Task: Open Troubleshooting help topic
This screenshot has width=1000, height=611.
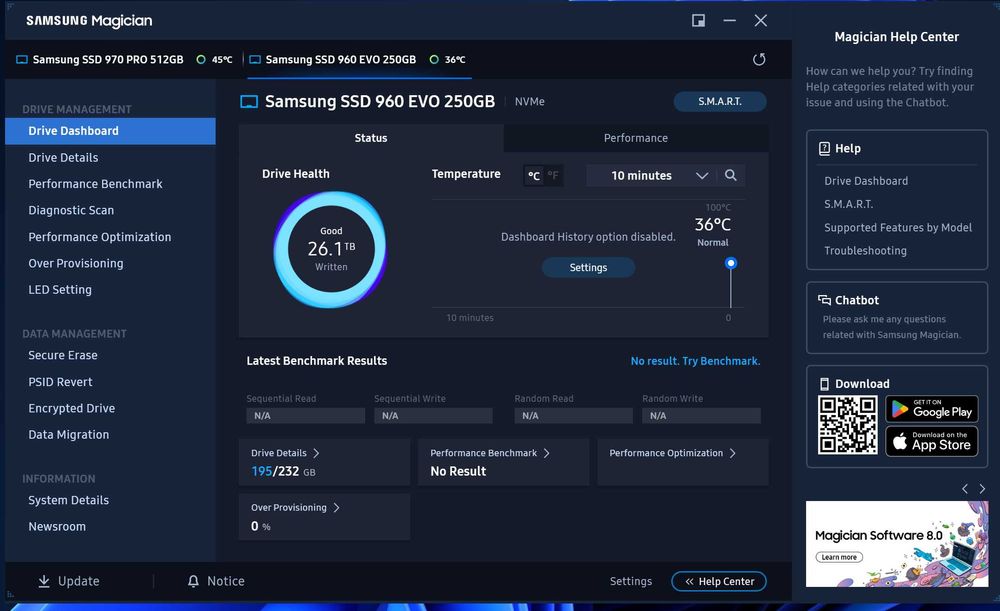Action: click(865, 251)
